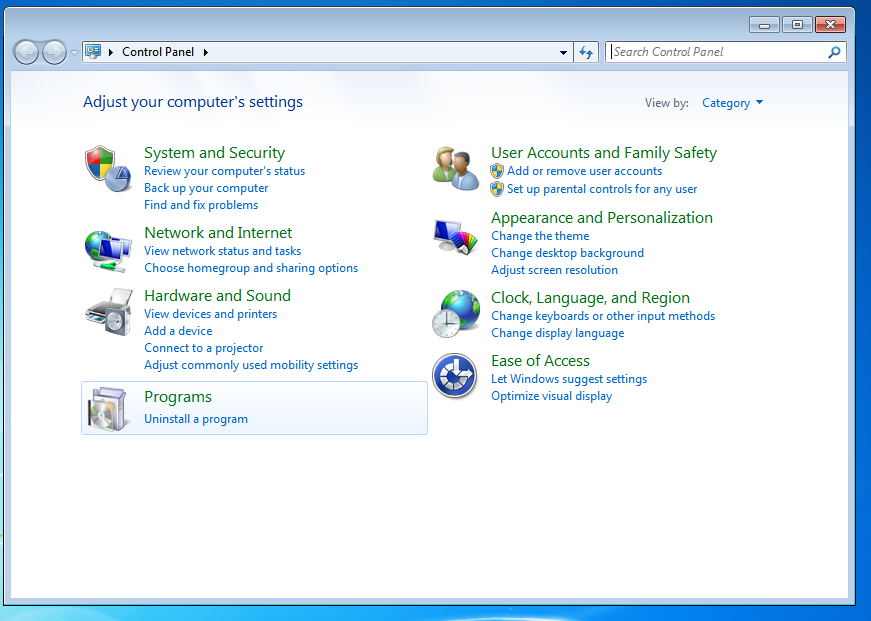
Task: Open Appearance and Personalization monitor icon
Action: click(x=455, y=237)
